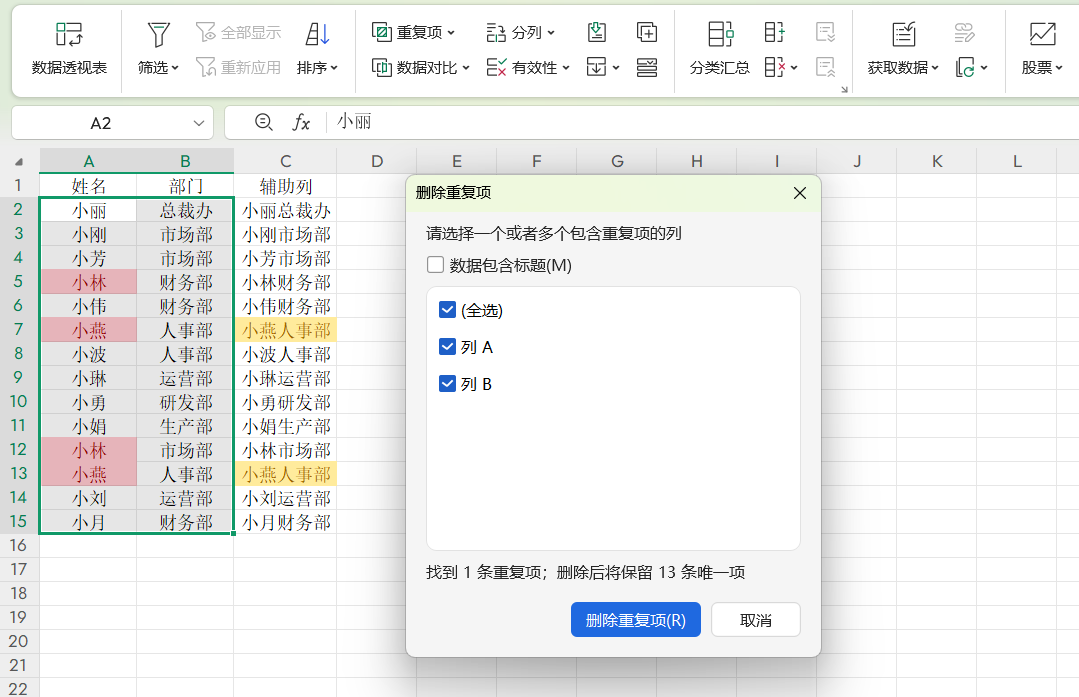Select the yellow highlighted cell 小燕人事部 in row 7
The width and height of the screenshot is (1079, 697).
285,330
